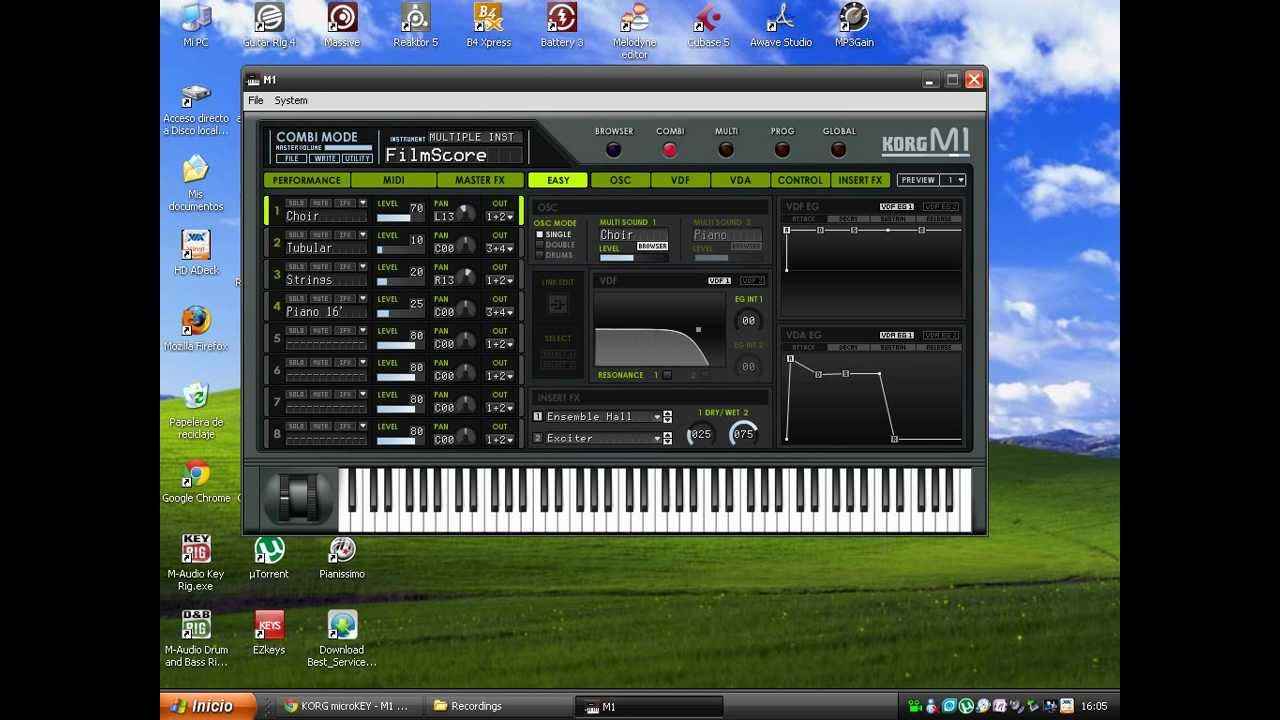The height and width of the screenshot is (720, 1280).
Task: Launch Cubase 5 desktop shortcut
Action: pyautogui.click(x=708, y=26)
